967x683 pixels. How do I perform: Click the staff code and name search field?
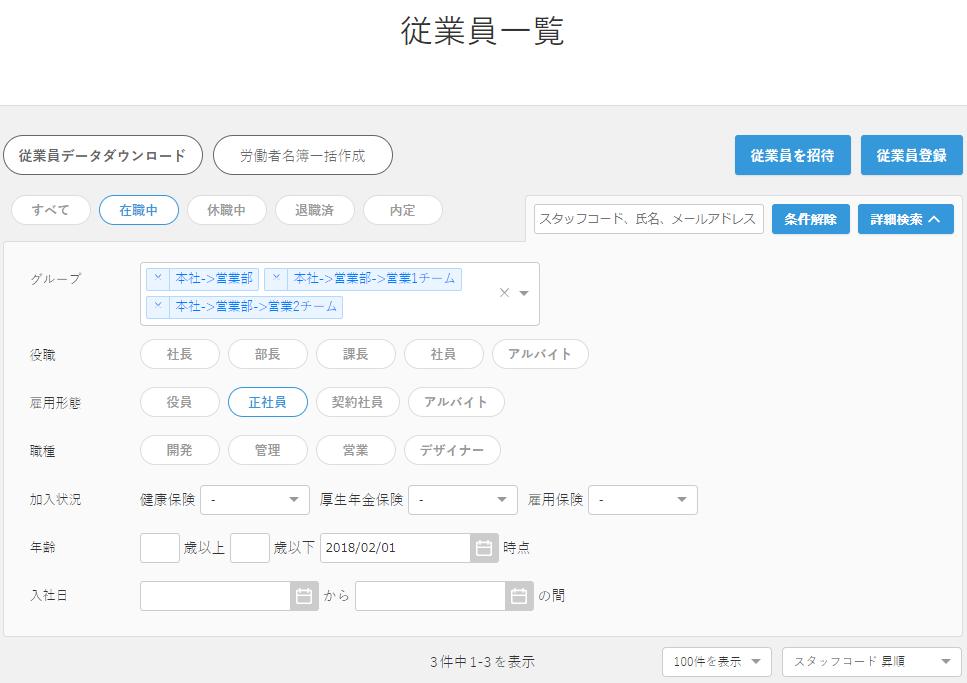pyautogui.click(x=648, y=219)
